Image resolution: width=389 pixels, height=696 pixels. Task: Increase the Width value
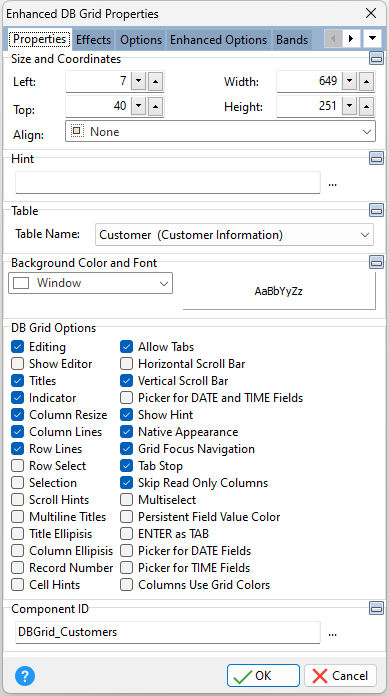click(x=366, y=82)
